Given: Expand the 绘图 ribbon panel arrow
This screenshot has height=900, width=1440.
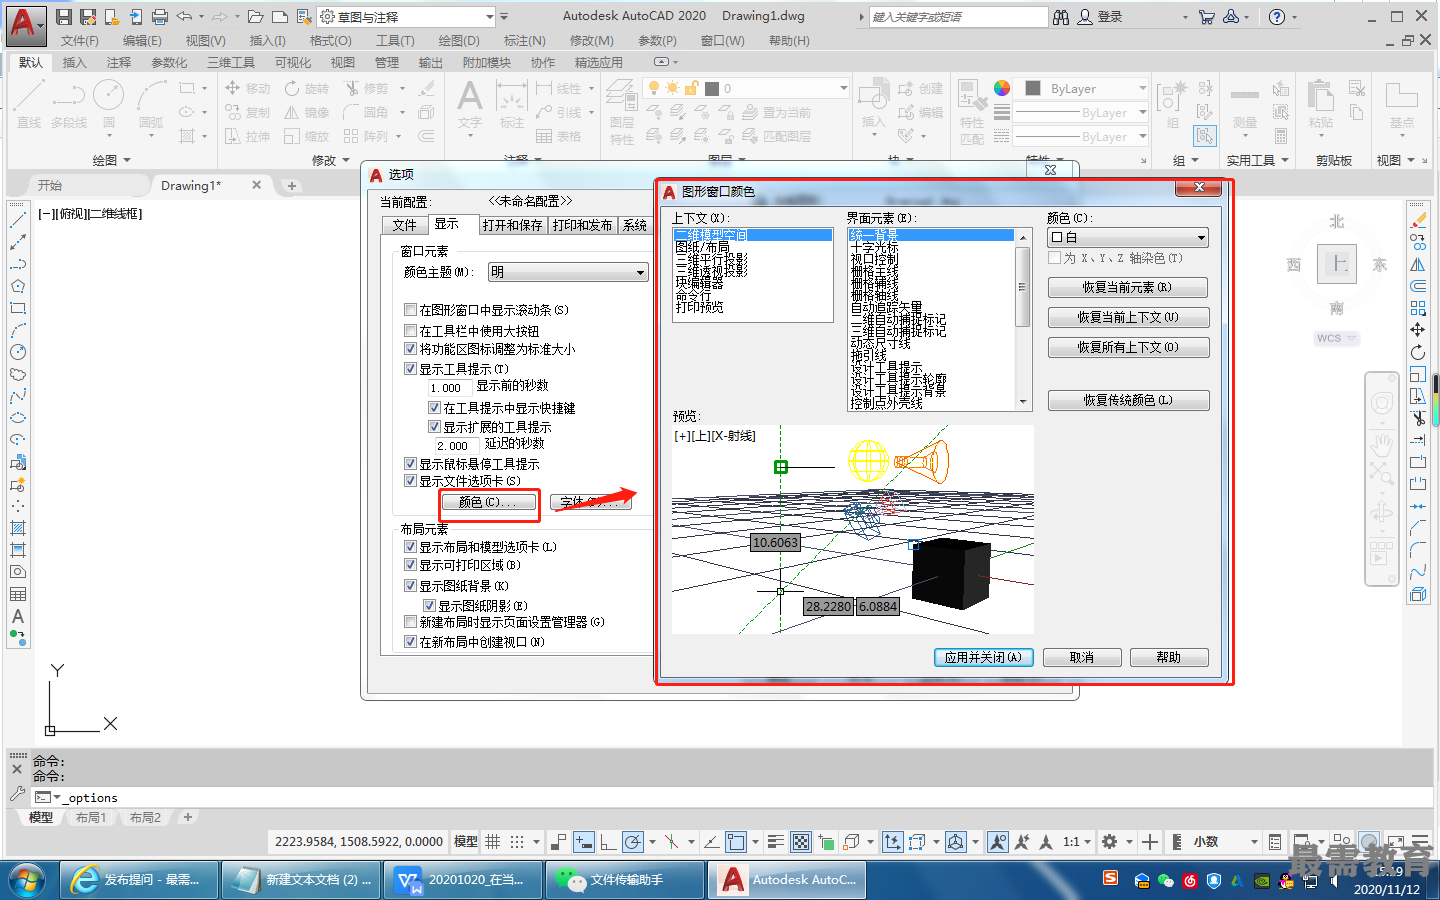Looking at the screenshot, I should 127,160.
